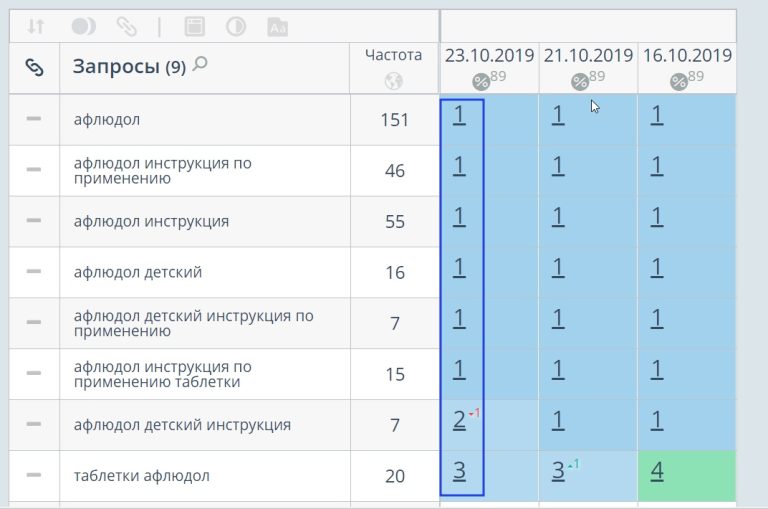This screenshot has height=509, width=768.
Task: Click the paperclip link icon in toolbar
Action: click(x=126, y=27)
